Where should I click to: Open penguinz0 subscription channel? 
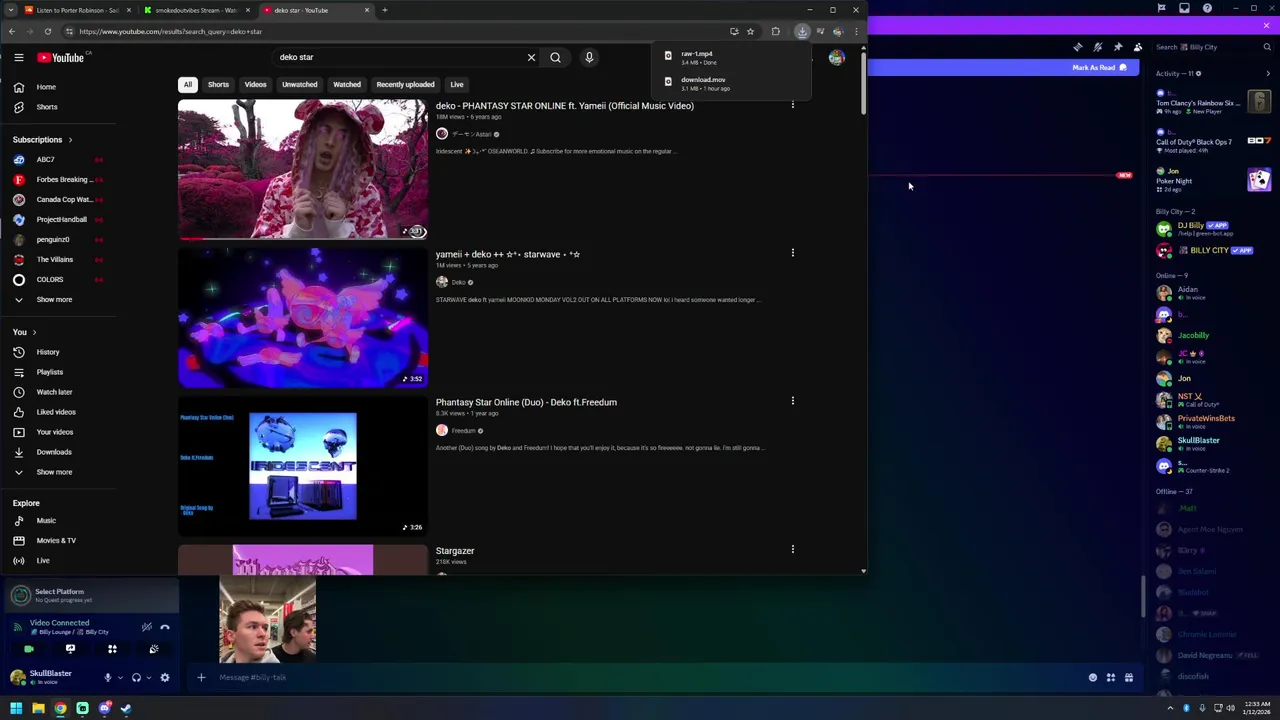53,239
